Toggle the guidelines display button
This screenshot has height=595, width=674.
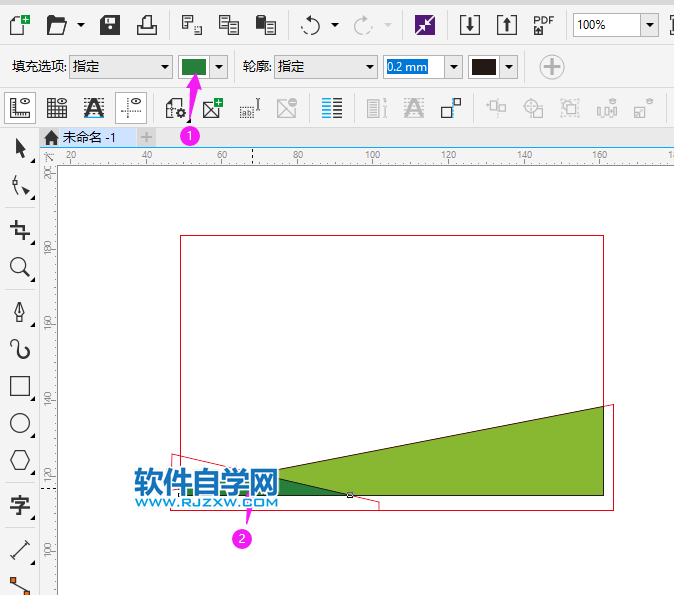pos(131,107)
